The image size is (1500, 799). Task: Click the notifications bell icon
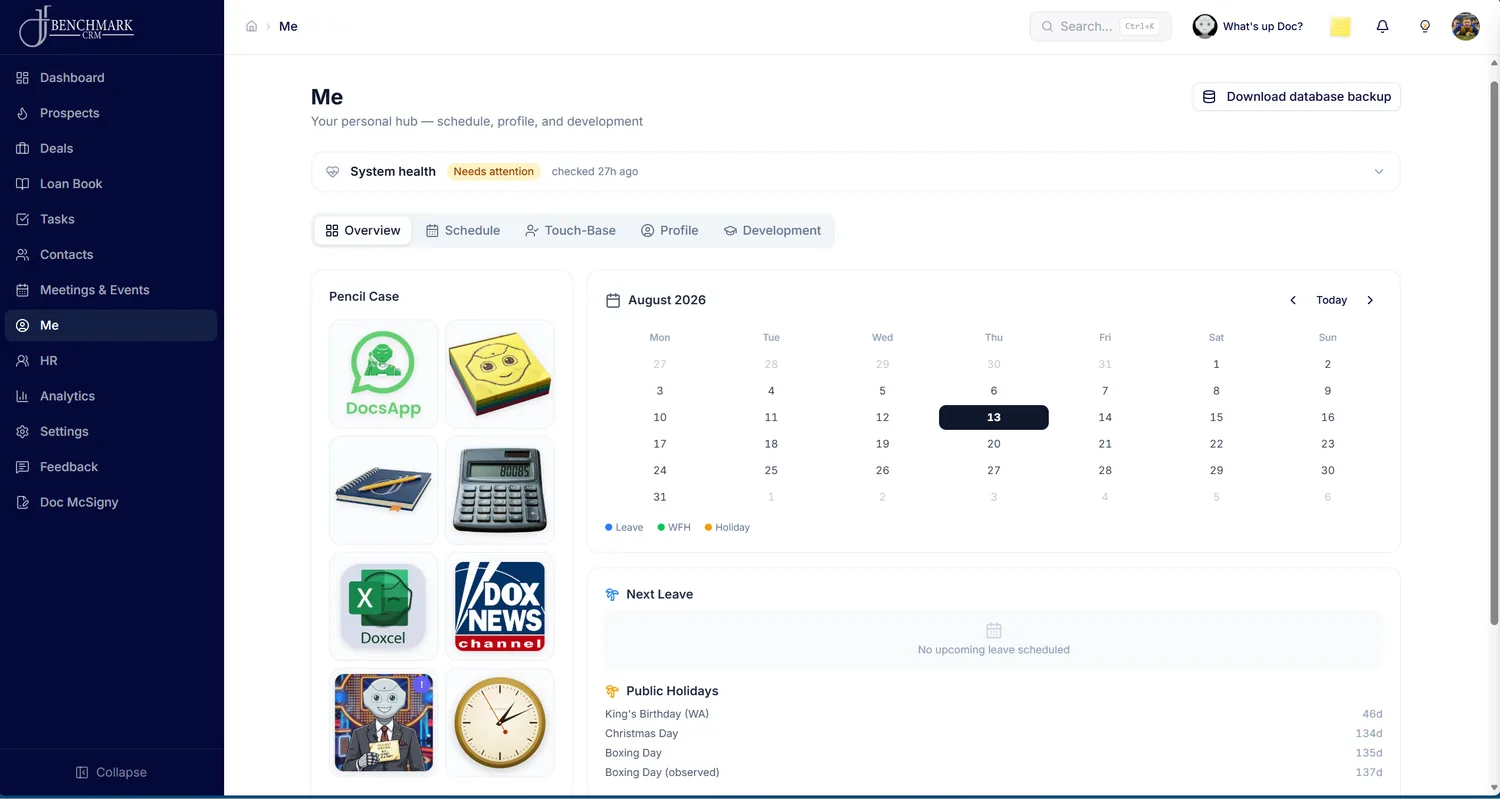[1382, 27]
